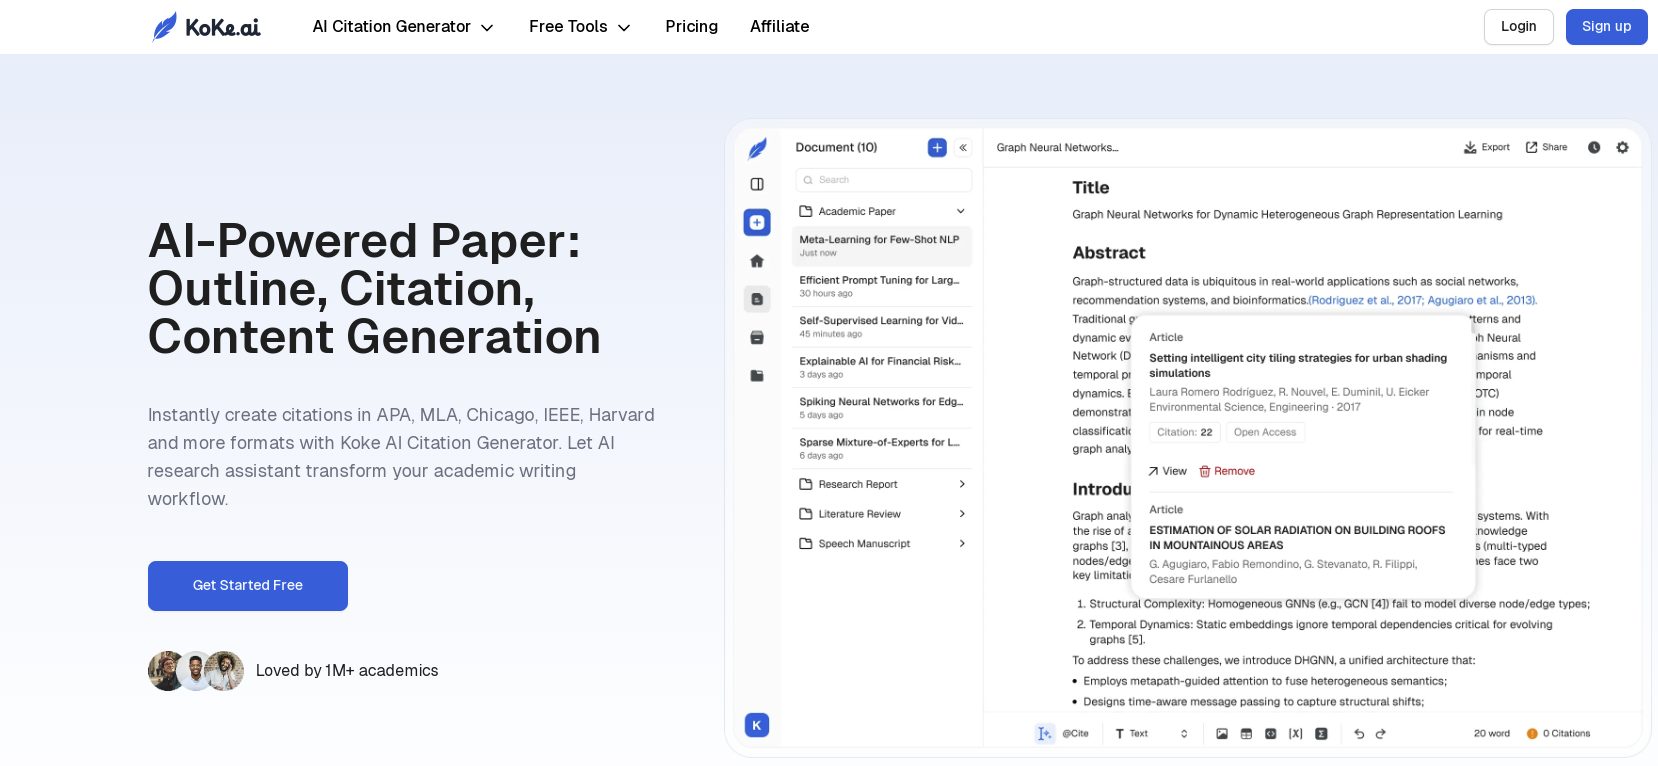Click Get Started Free
Image resolution: width=1658 pixels, height=766 pixels.
[248, 586]
